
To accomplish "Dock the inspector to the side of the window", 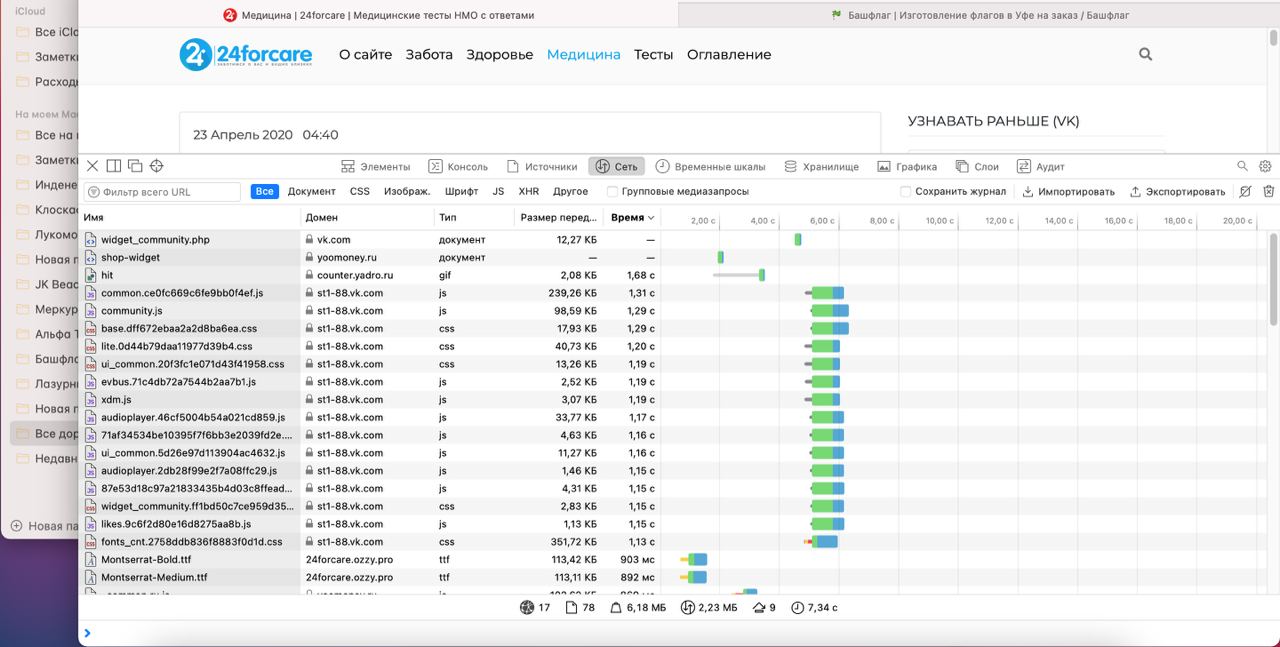I will click(x=114, y=166).
